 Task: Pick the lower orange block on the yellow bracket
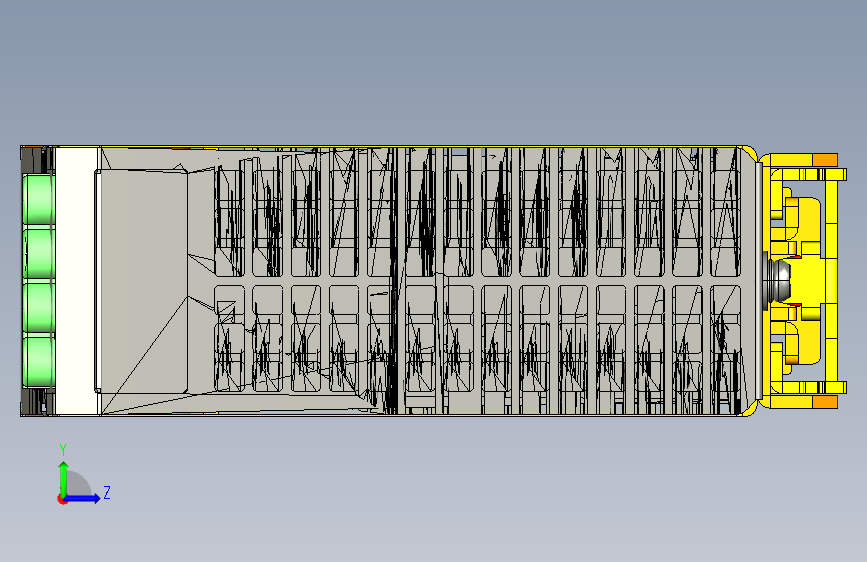825,402
